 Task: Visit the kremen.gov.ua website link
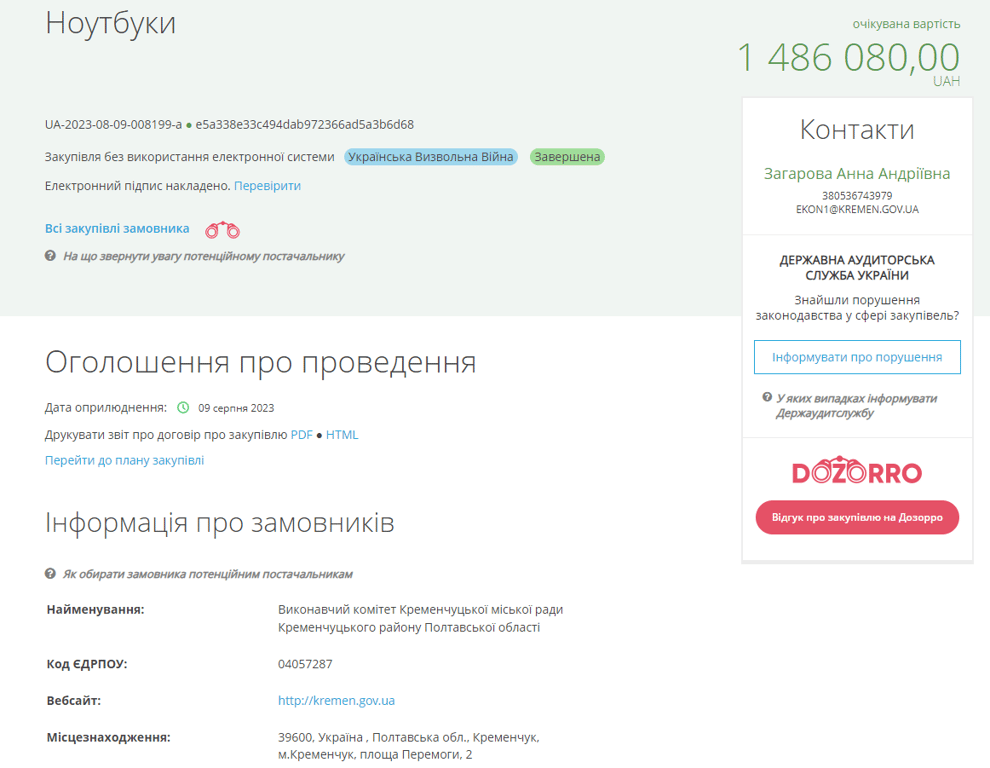336,701
